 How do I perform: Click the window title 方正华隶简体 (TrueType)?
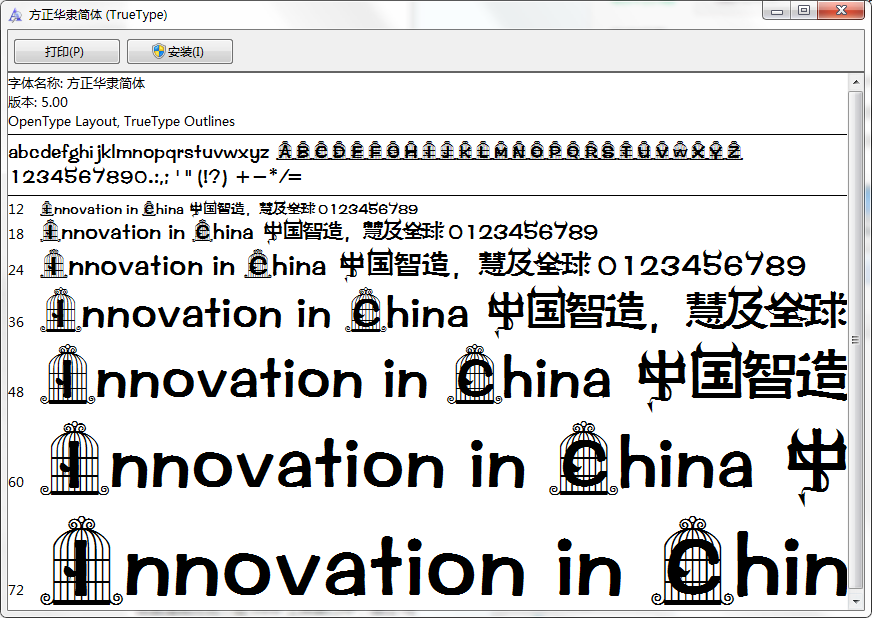[98, 15]
